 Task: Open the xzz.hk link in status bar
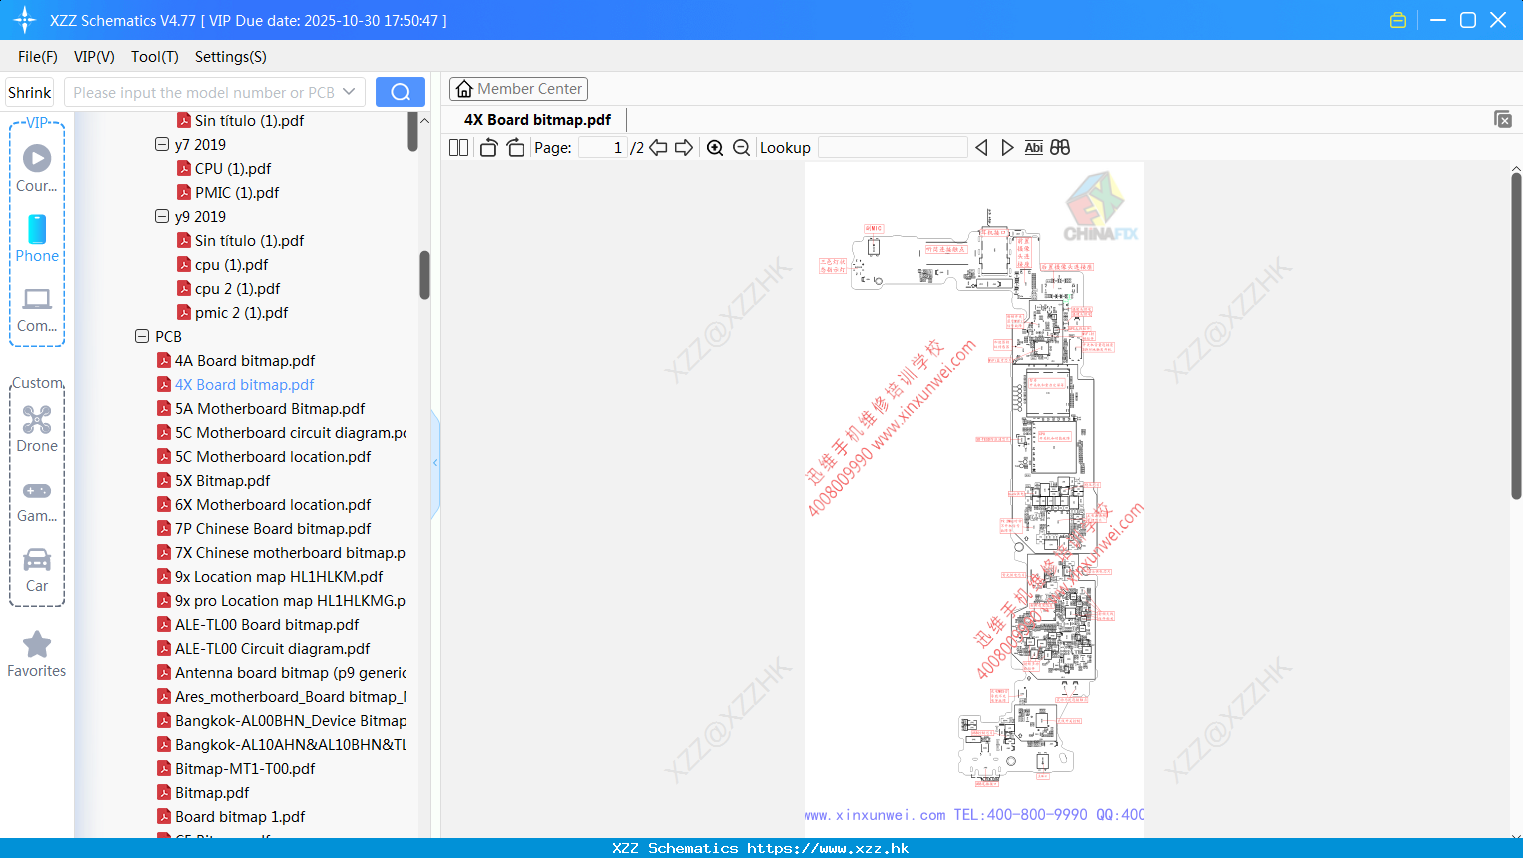(x=828, y=848)
